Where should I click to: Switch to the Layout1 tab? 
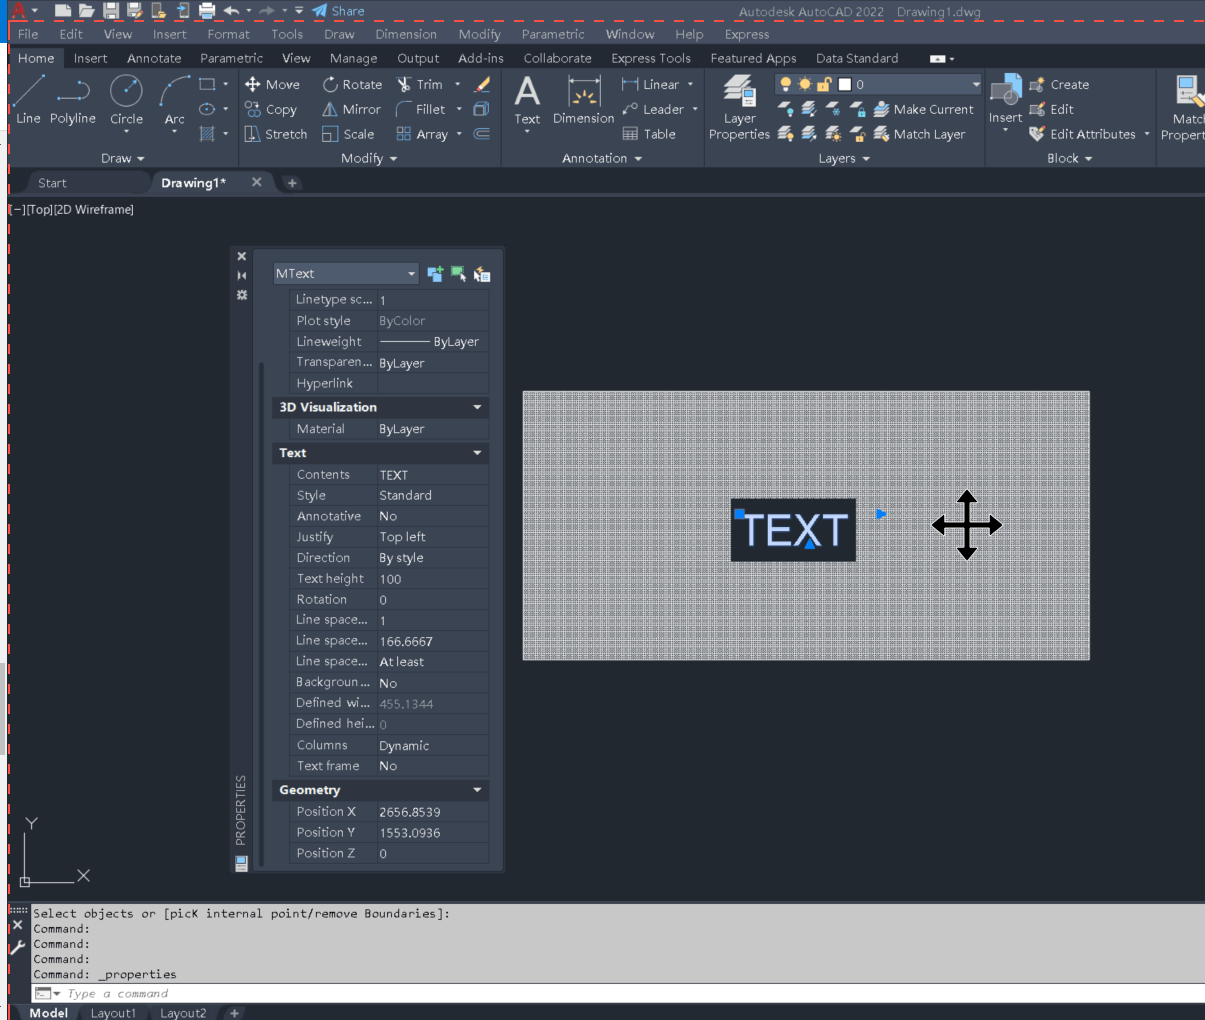point(113,1012)
